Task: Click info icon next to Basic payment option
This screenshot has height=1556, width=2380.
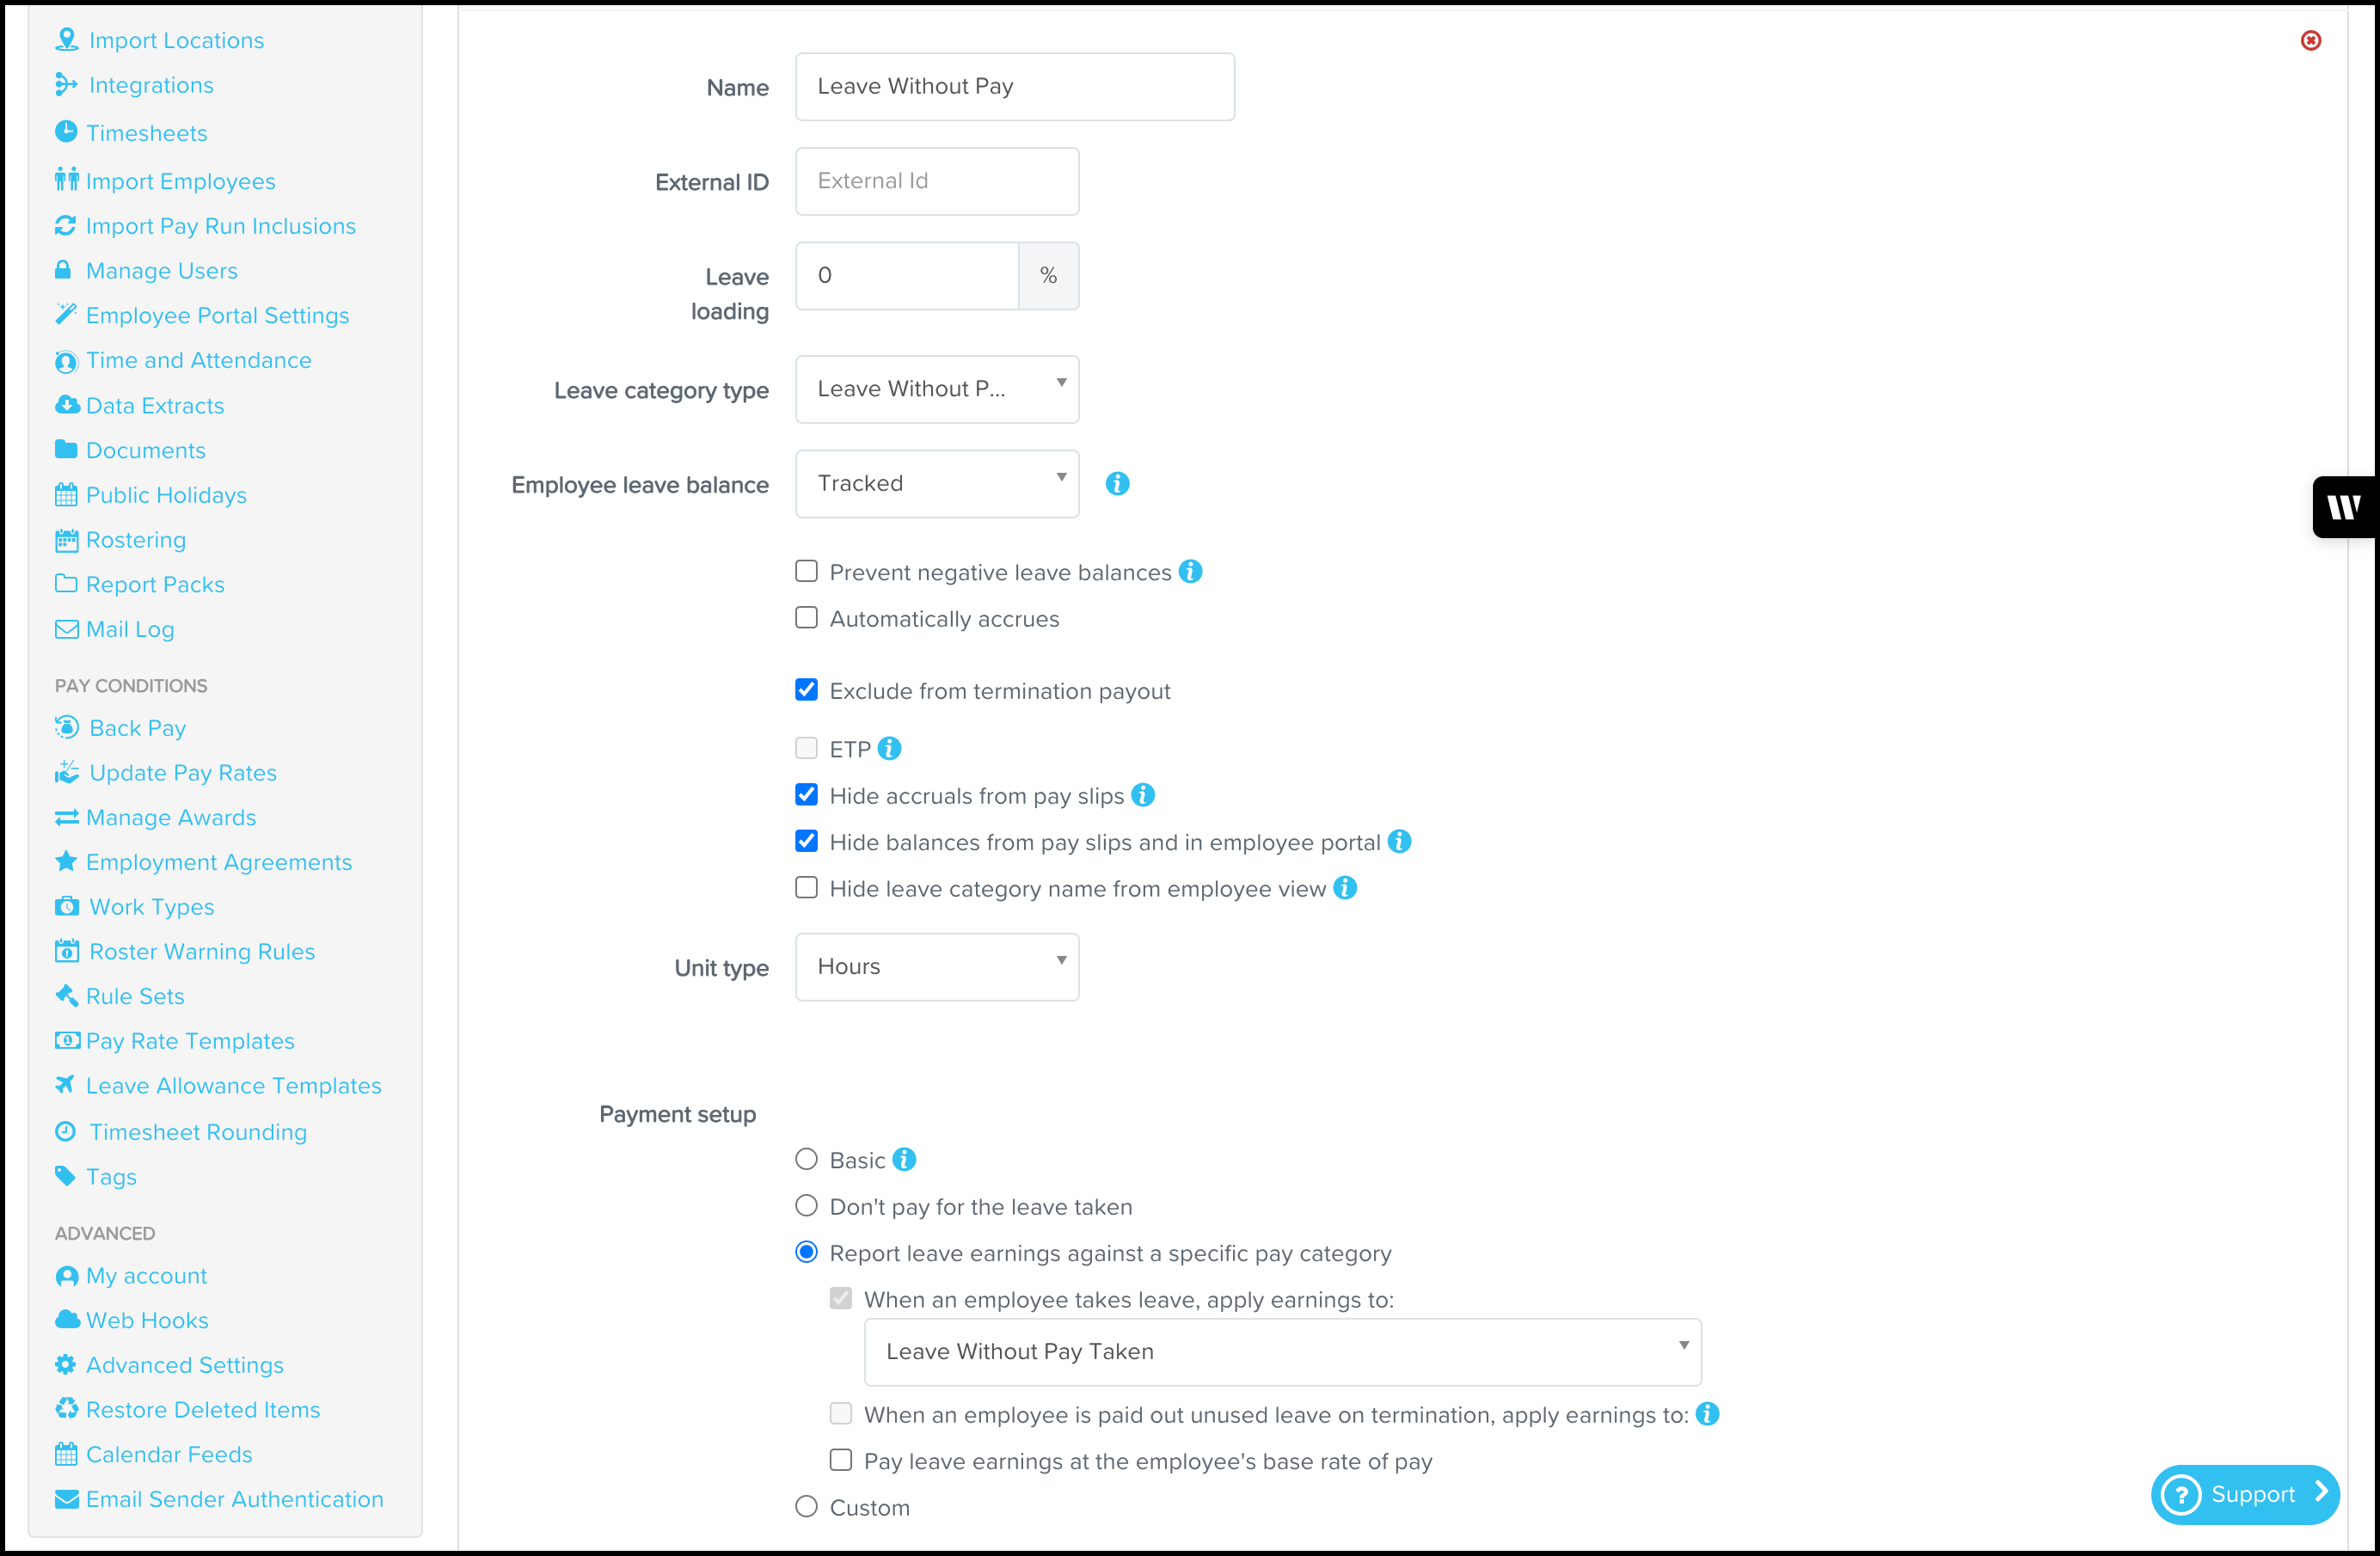Action: [x=904, y=1159]
